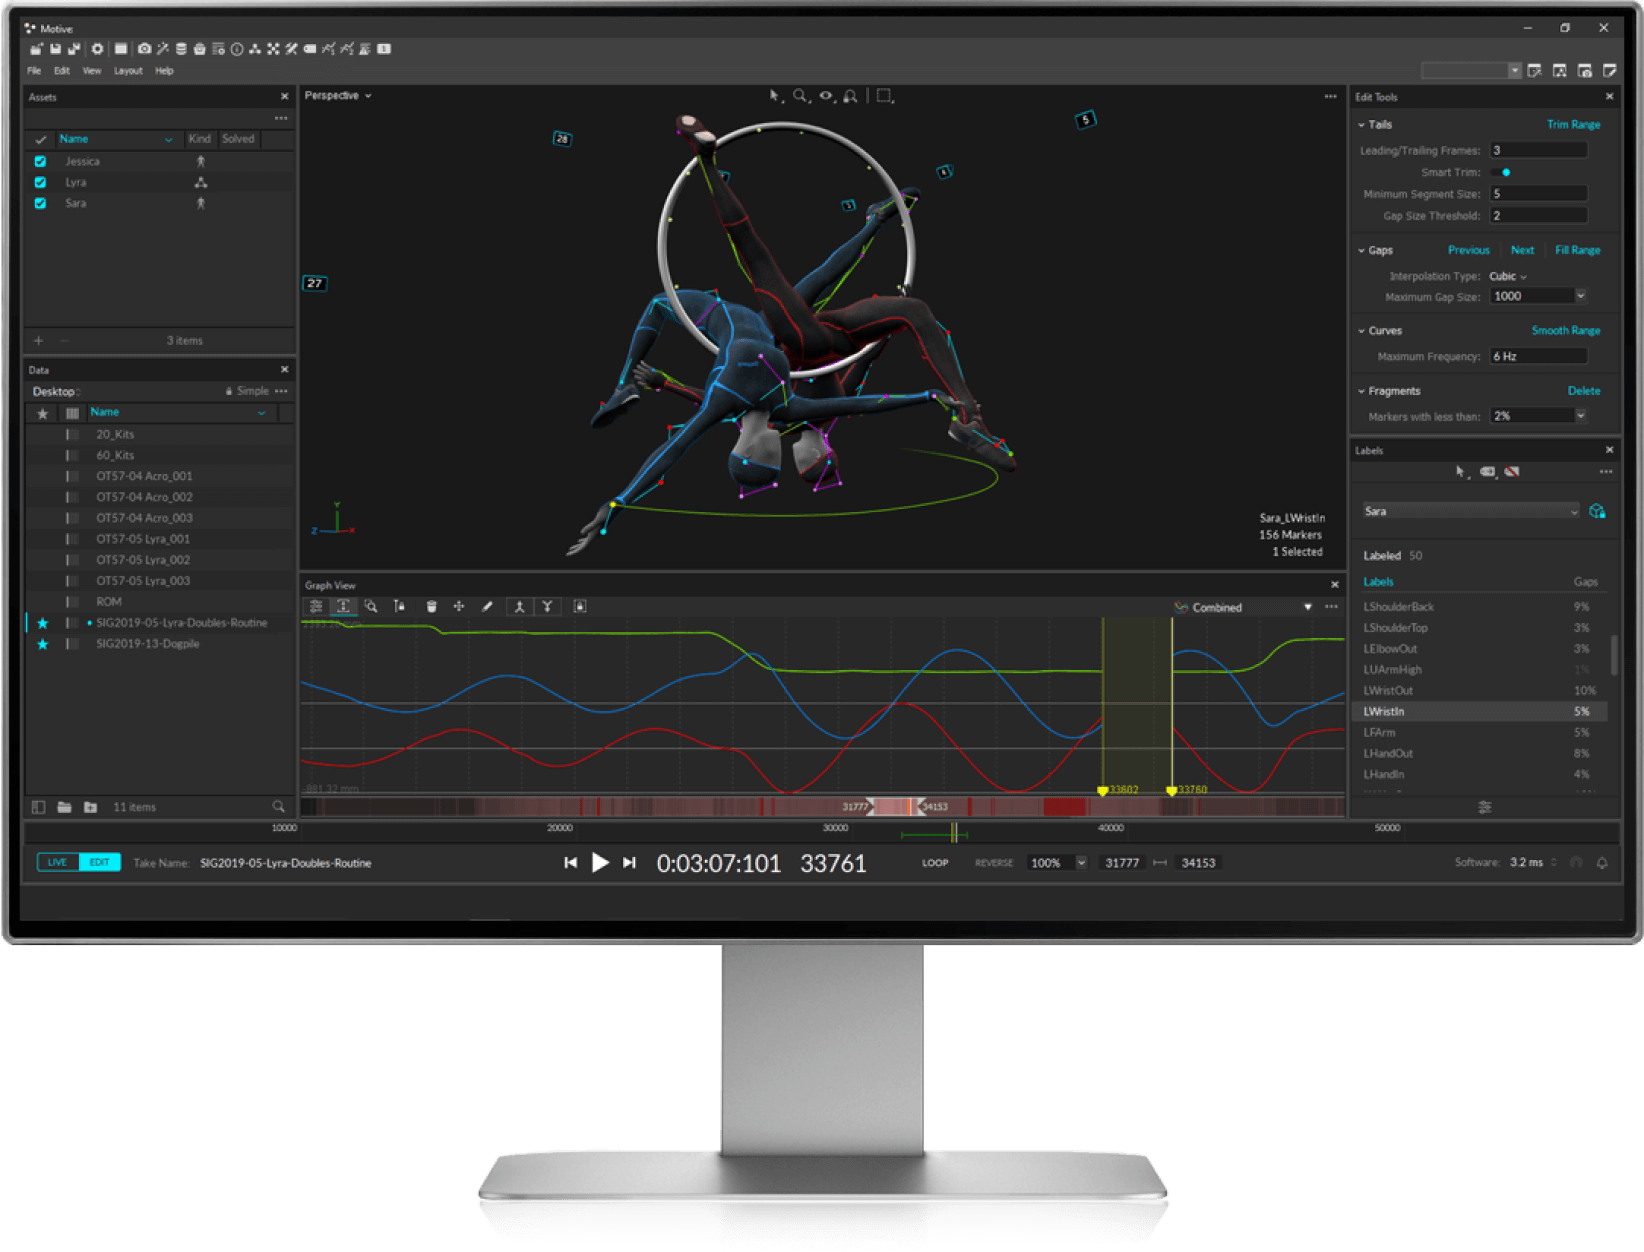Switch to the LIVE tab at the bottom
This screenshot has width=1644, height=1252.
click(56, 861)
